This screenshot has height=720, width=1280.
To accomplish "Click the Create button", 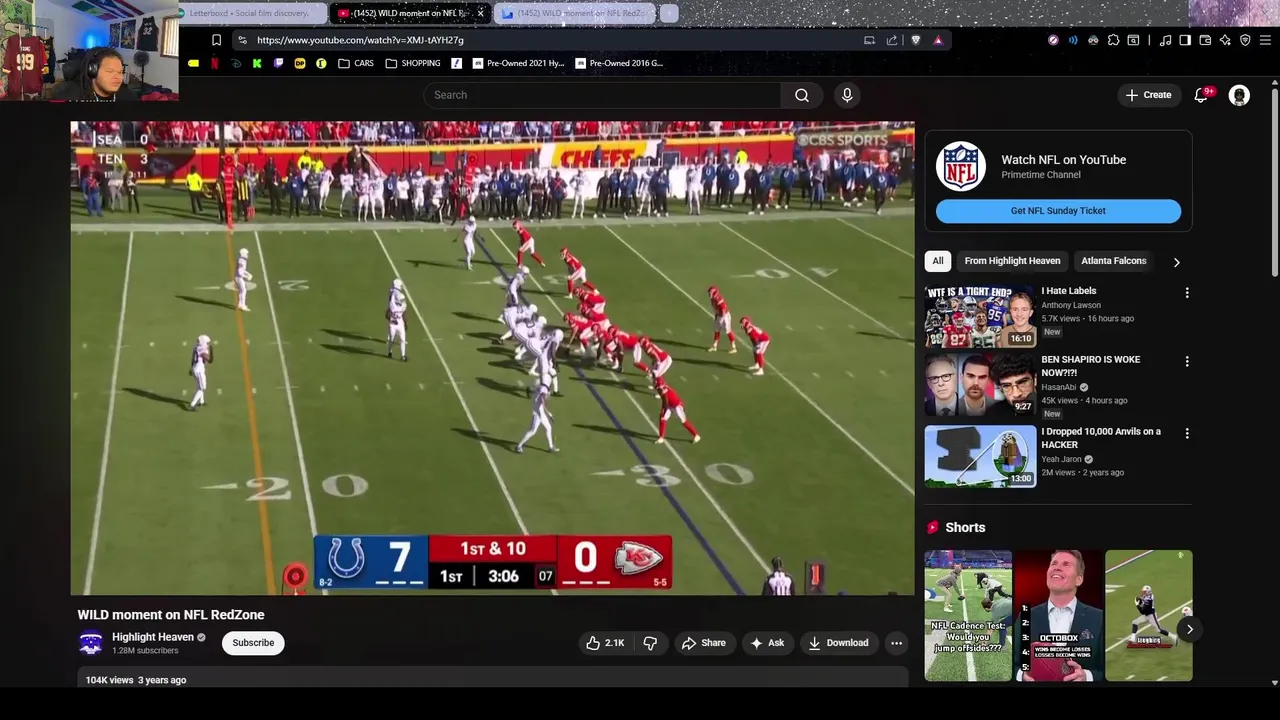I will [x=1148, y=95].
